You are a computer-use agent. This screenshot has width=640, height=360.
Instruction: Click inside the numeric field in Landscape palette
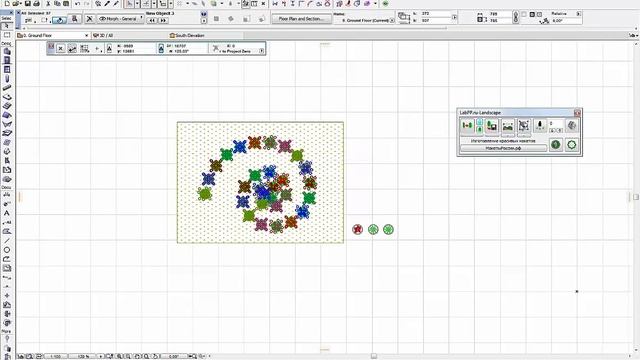pyautogui.click(x=556, y=123)
